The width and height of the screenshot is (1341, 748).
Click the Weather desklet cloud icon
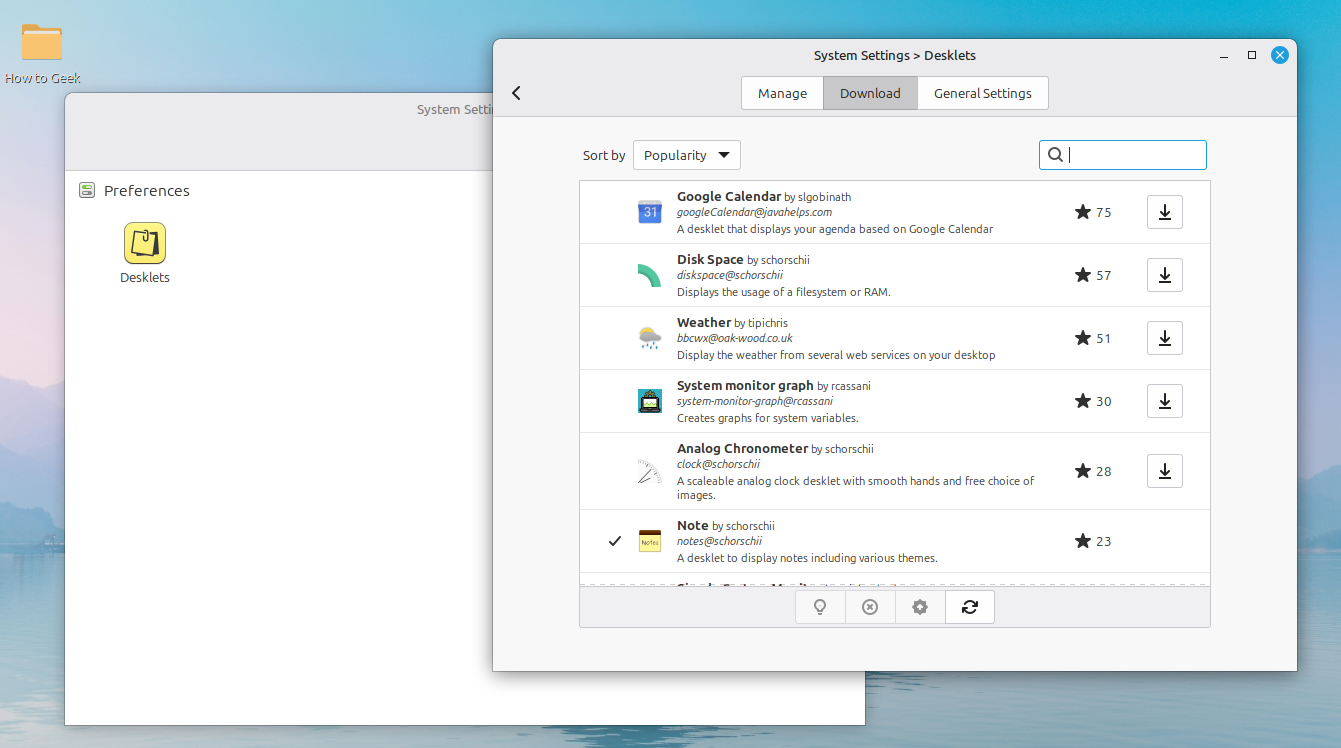pyautogui.click(x=650, y=338)
